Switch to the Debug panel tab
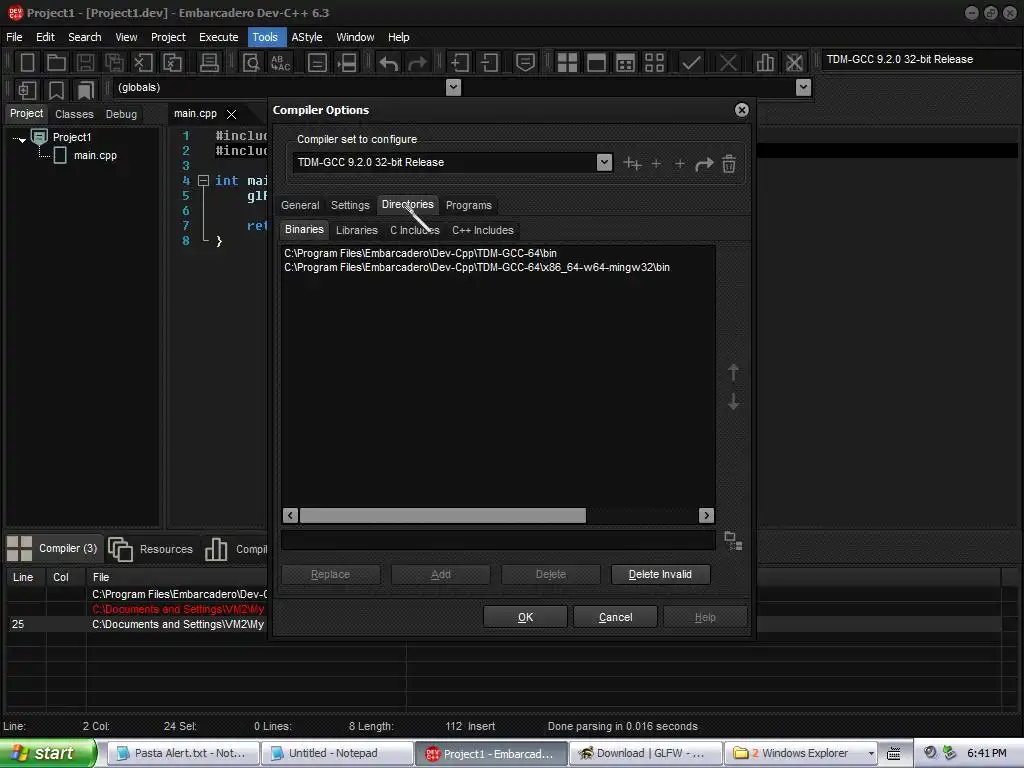Image resolution: width=1024 pixels, height=768 pixels. [121, 114]
